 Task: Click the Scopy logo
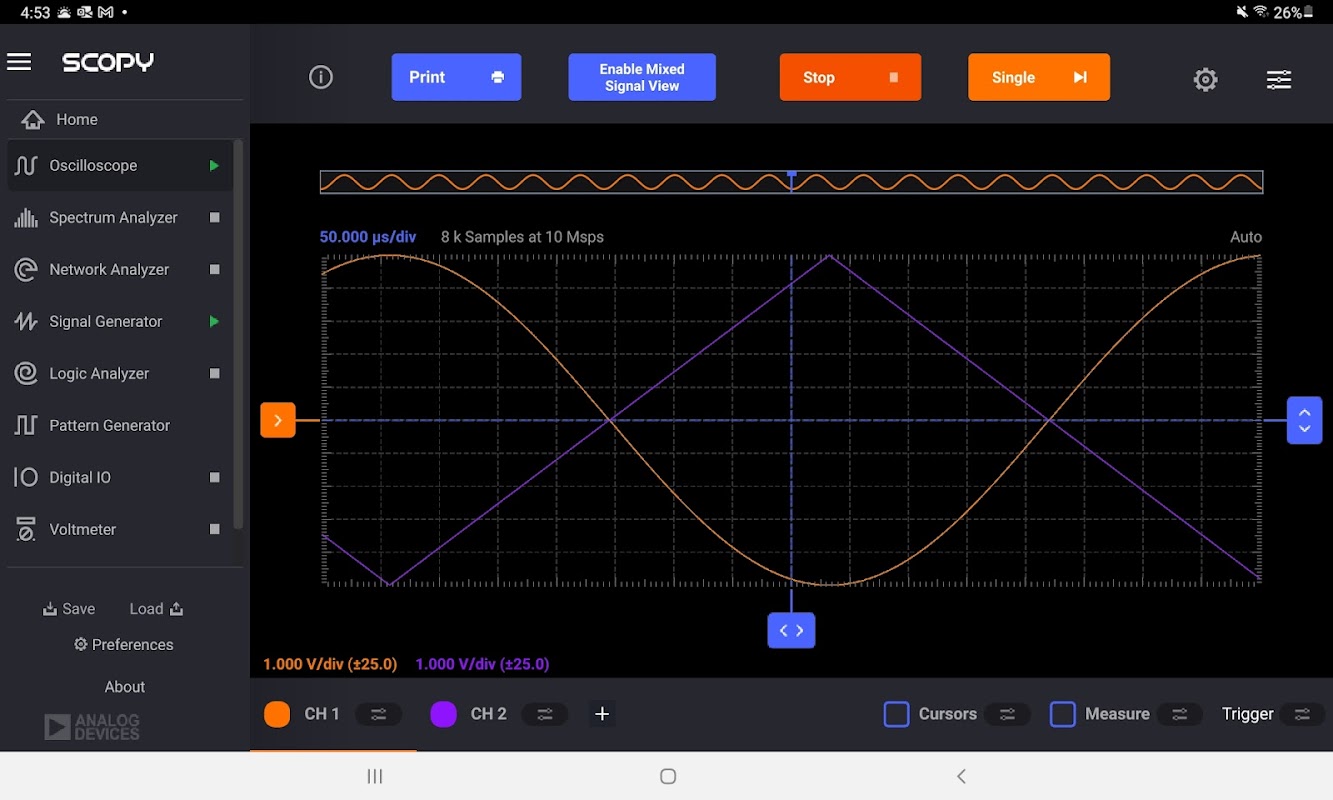108,62
